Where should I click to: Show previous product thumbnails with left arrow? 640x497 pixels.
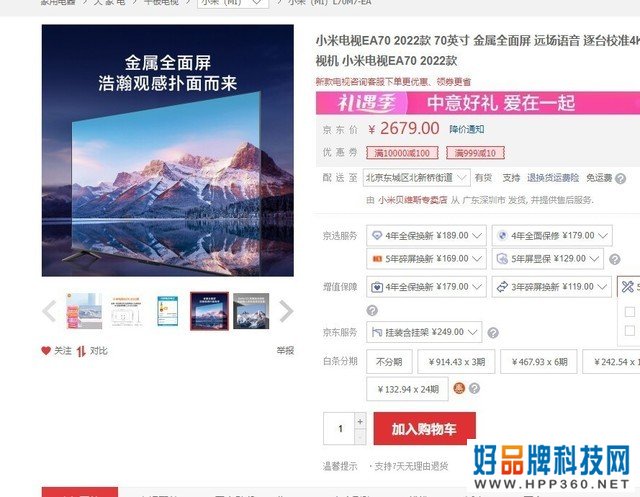tap(49, 311)
